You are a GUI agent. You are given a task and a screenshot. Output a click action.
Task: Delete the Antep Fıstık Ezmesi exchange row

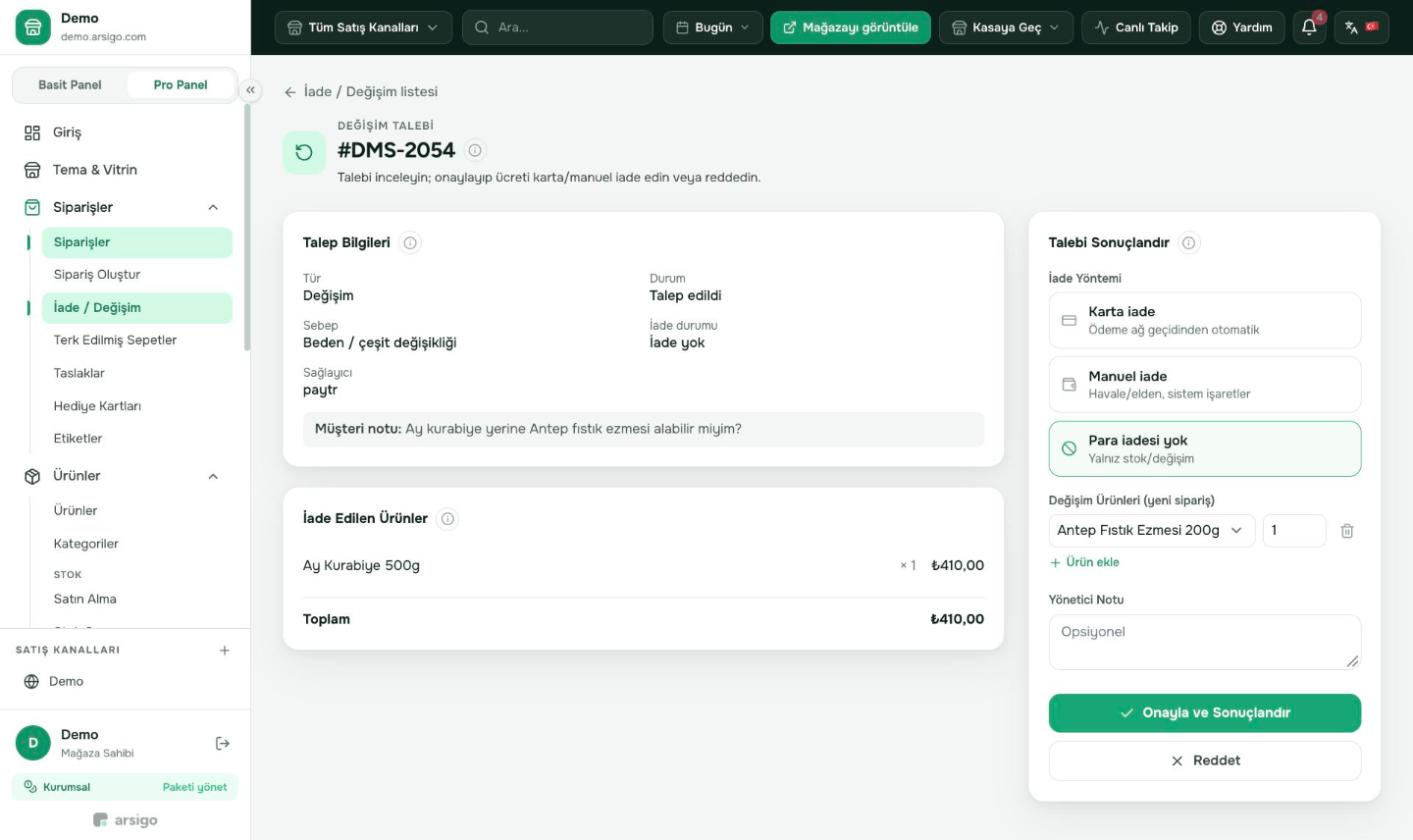[x=1347, y=531]
